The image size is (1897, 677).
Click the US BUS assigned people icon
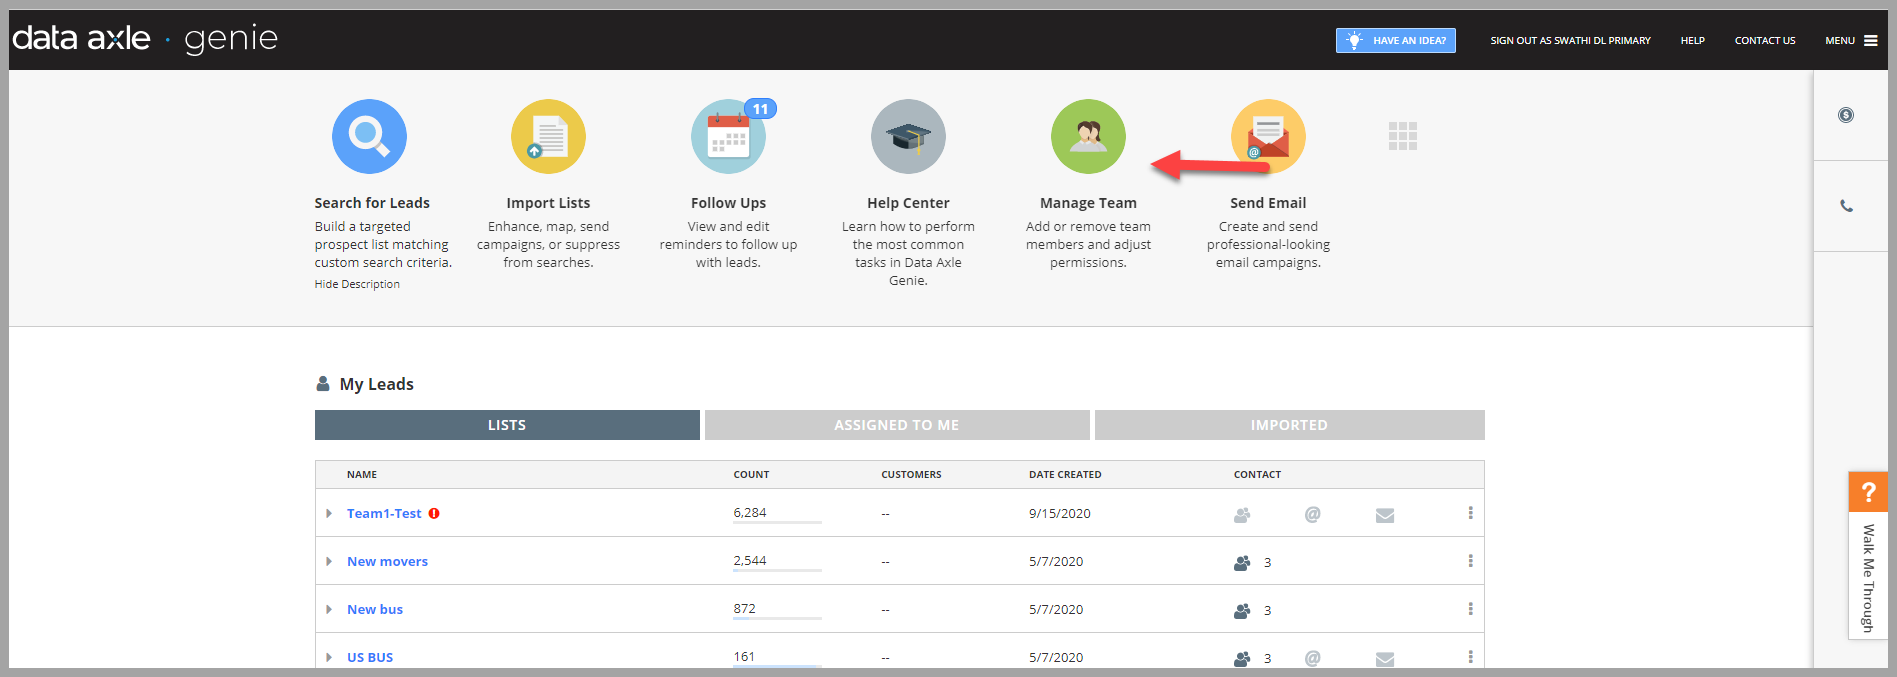[1242, 659]
